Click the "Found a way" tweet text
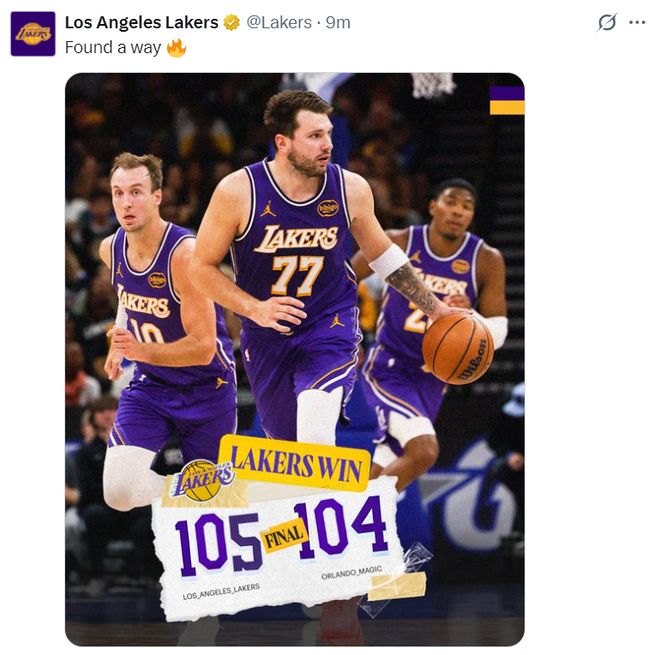The image size is (660, 655). pyautogui.click(x=113, y=47)
